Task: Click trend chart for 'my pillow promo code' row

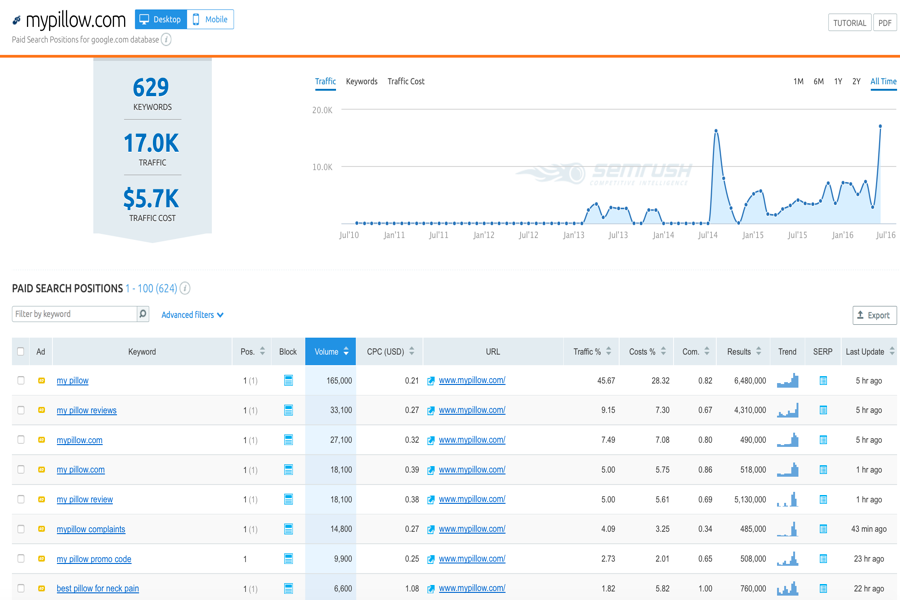Action: (788, 558)
